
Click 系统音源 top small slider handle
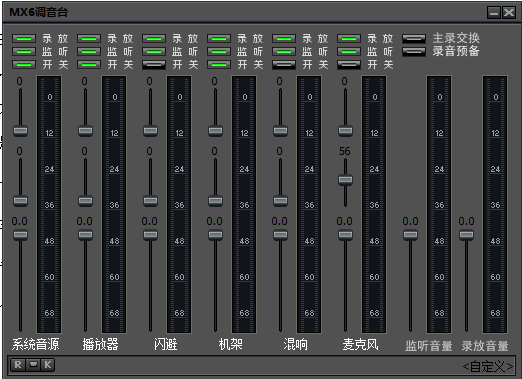20,131
